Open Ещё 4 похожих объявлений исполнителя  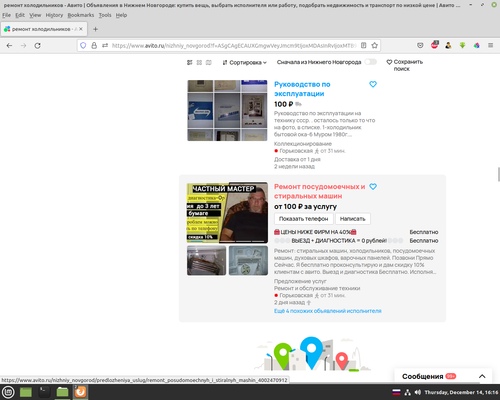pyautogui.click(x=328, y=311)
